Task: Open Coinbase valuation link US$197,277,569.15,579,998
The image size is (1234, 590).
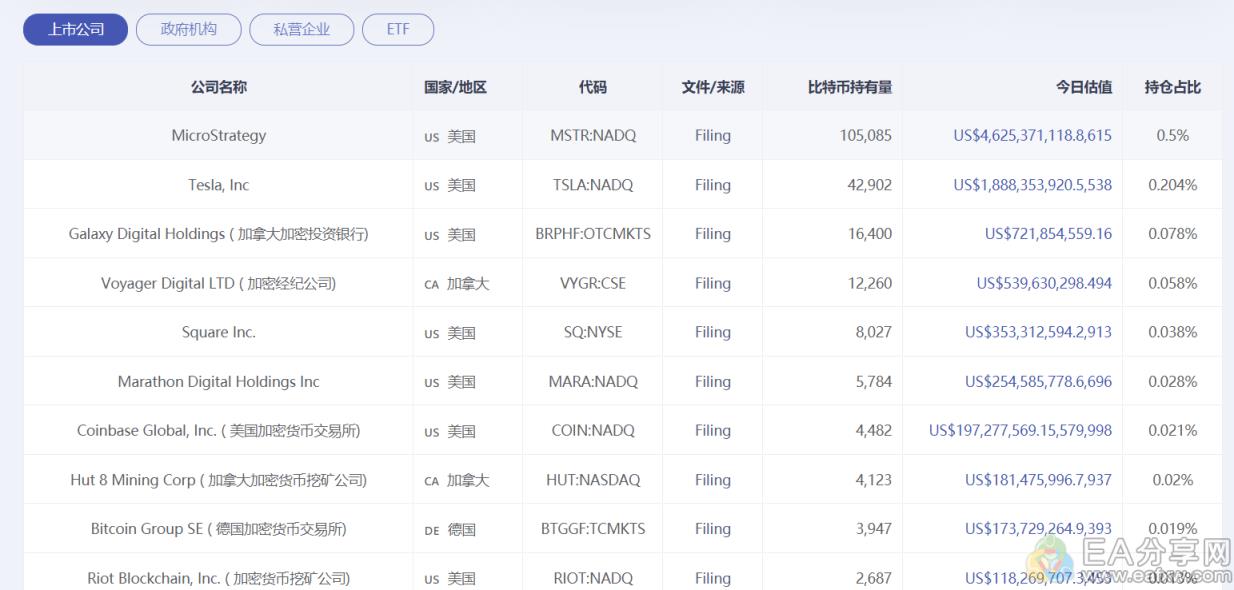Action: [x=1020, y=430]
